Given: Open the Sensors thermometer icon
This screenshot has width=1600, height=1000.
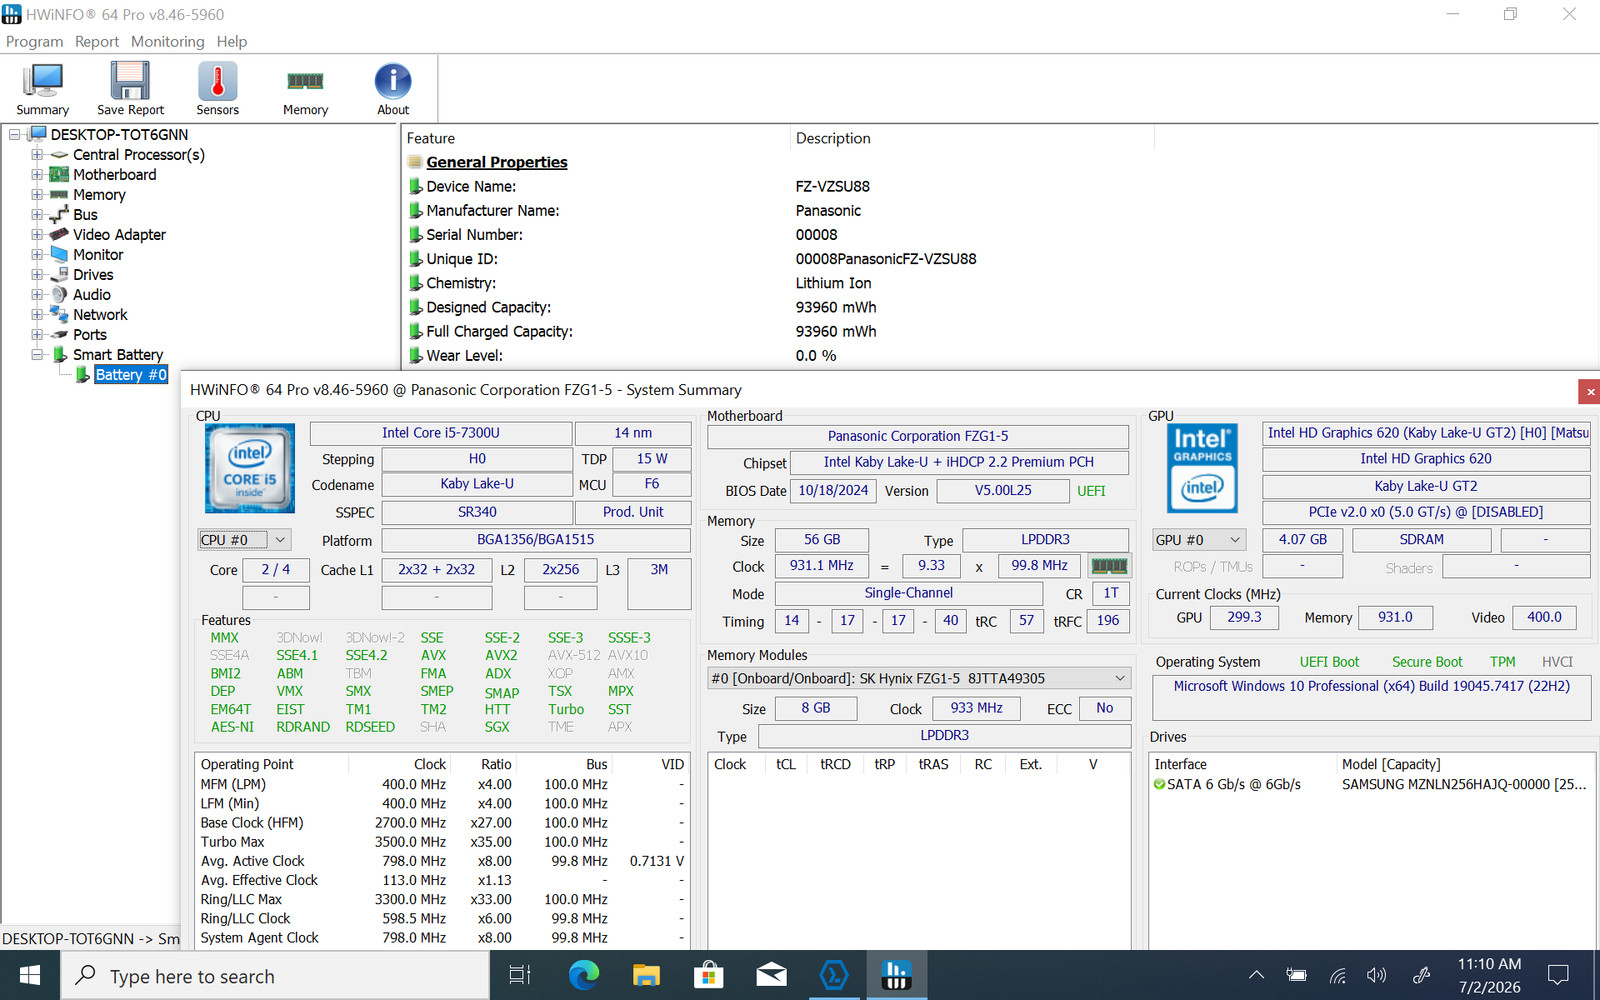Looking at the screenshot, I should click(217, 89).
